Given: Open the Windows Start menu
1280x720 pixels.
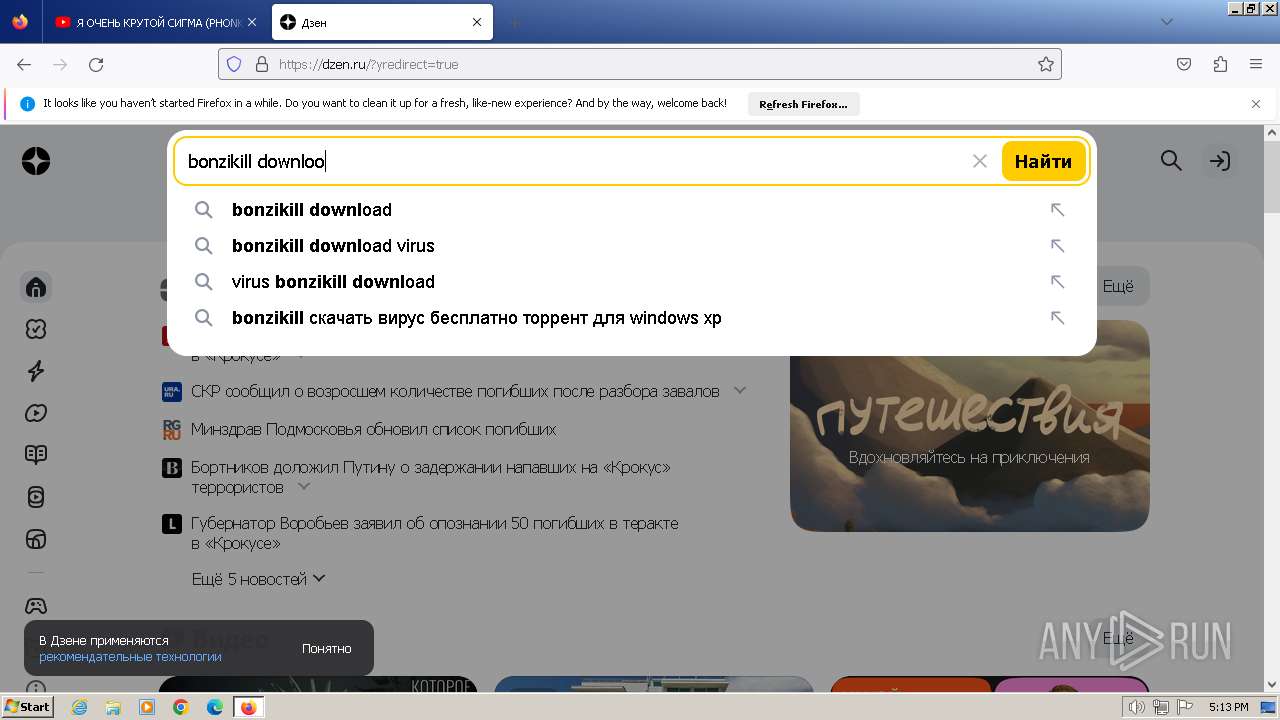Looking at the screenshot, I should point(27,707).
